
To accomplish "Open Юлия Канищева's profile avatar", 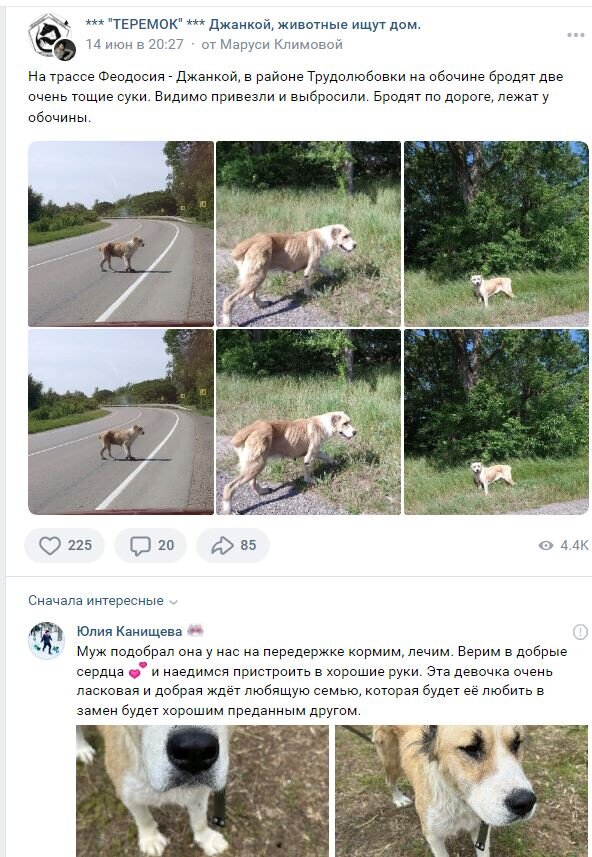I will pyautogui.click(x=46, y=641).
